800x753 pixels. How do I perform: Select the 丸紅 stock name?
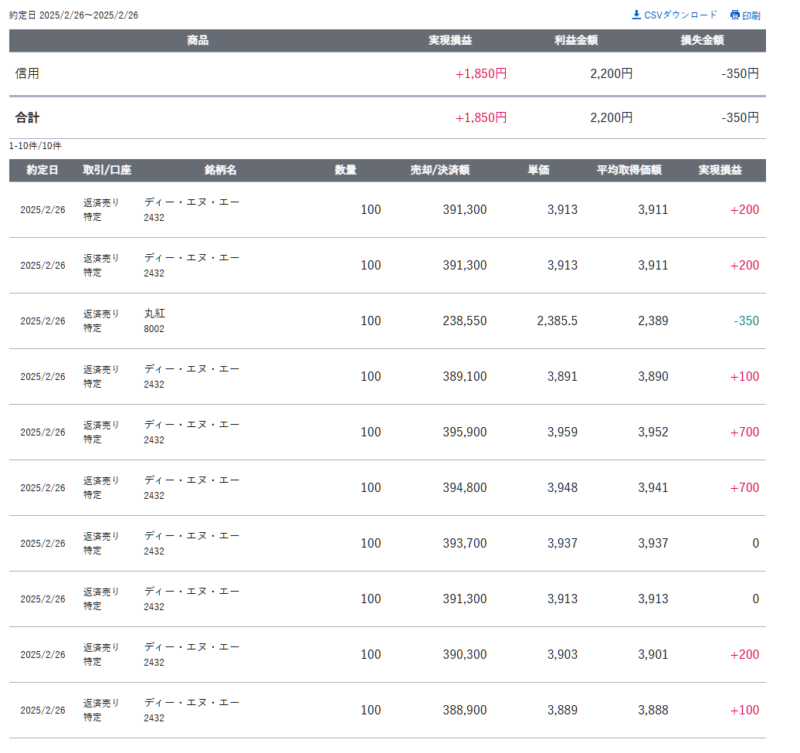(x=154, y=314)
